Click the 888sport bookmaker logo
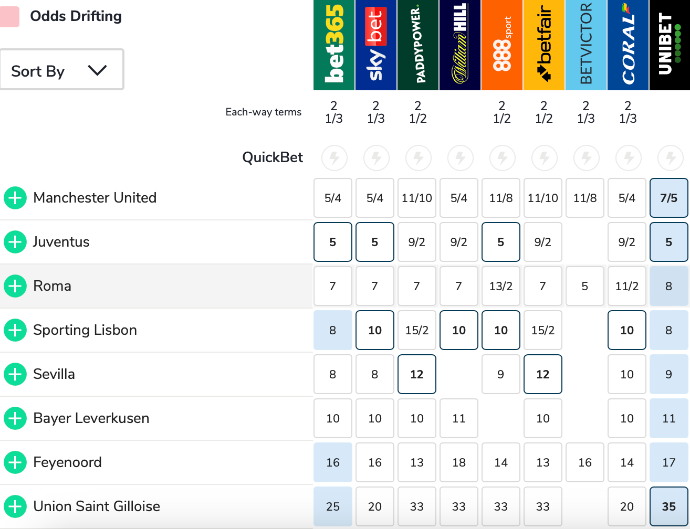Screen dimensions: 690x529 pos(501,45)
